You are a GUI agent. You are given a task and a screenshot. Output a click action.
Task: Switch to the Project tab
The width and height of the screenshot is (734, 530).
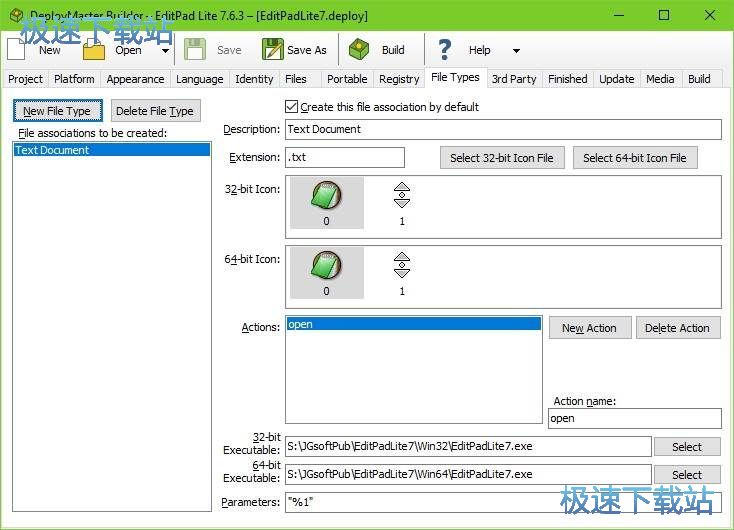[26, 79]
